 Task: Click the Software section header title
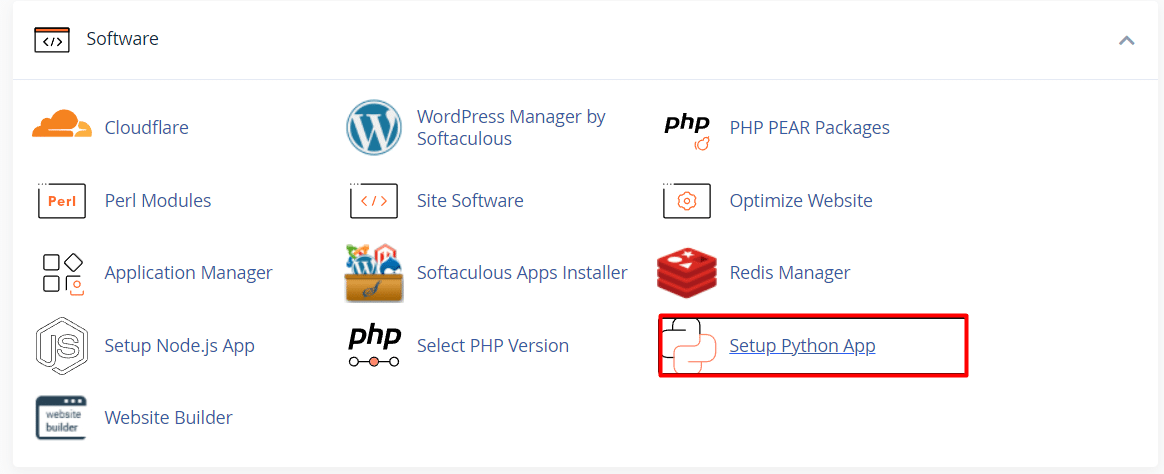(x=122, y=39)
